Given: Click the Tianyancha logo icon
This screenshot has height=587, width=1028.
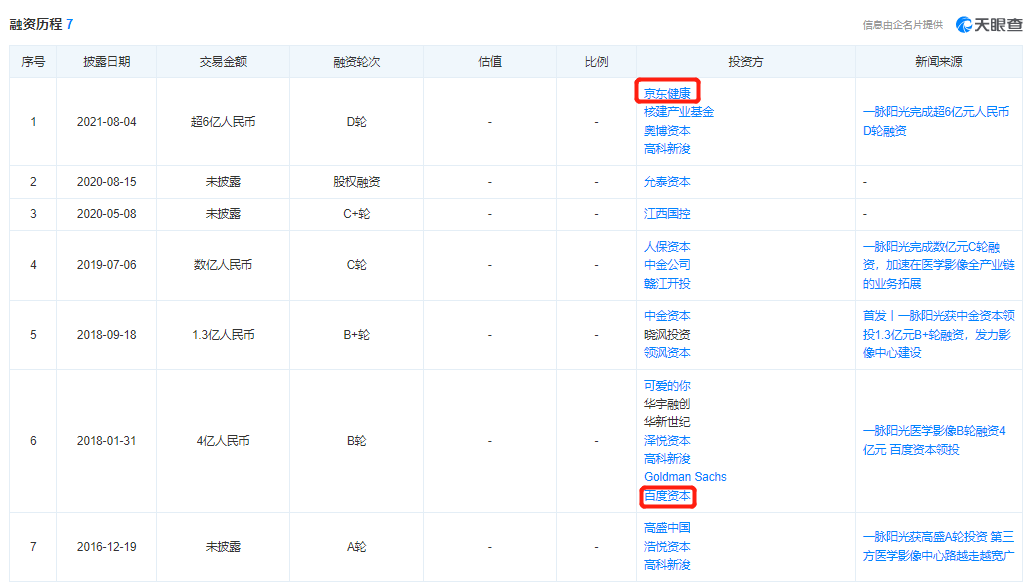Looking at the screenshot, I should 965,24.
